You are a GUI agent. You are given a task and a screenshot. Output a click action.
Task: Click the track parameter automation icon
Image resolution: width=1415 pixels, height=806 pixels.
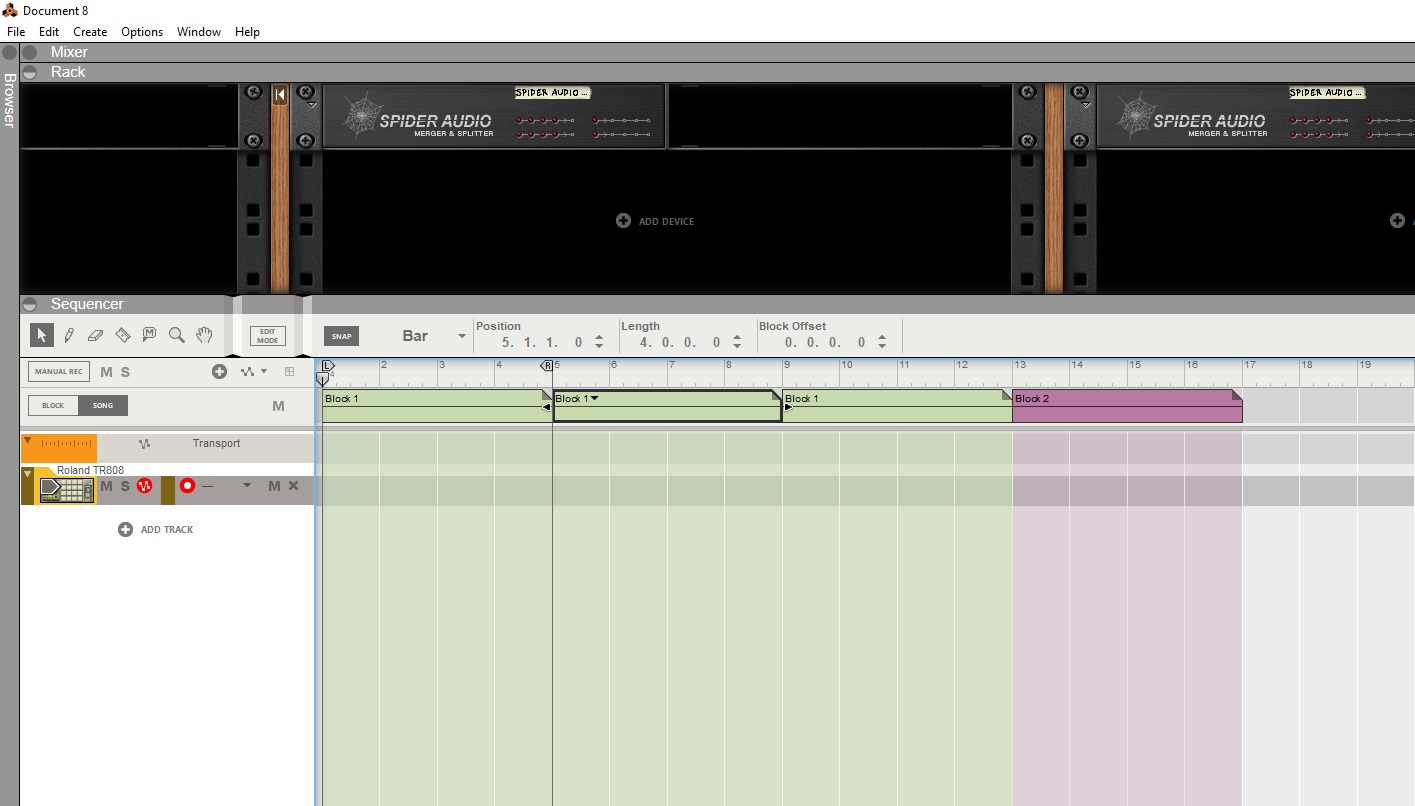[x=247, y=372]
